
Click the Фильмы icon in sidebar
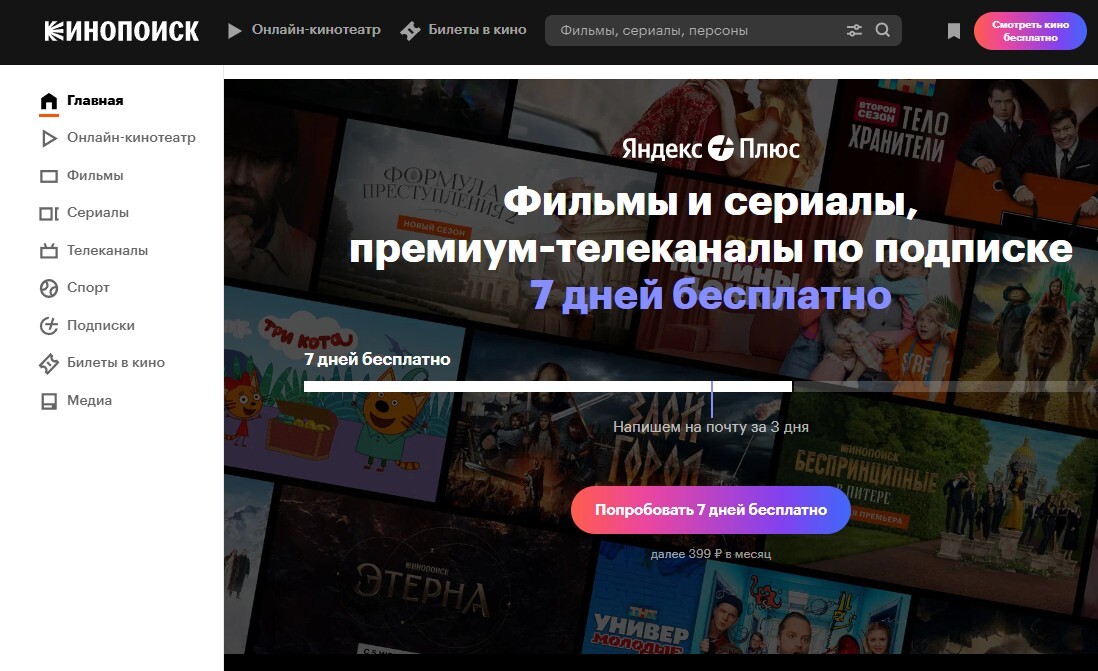pyautogui.click(x=48, y=176)
